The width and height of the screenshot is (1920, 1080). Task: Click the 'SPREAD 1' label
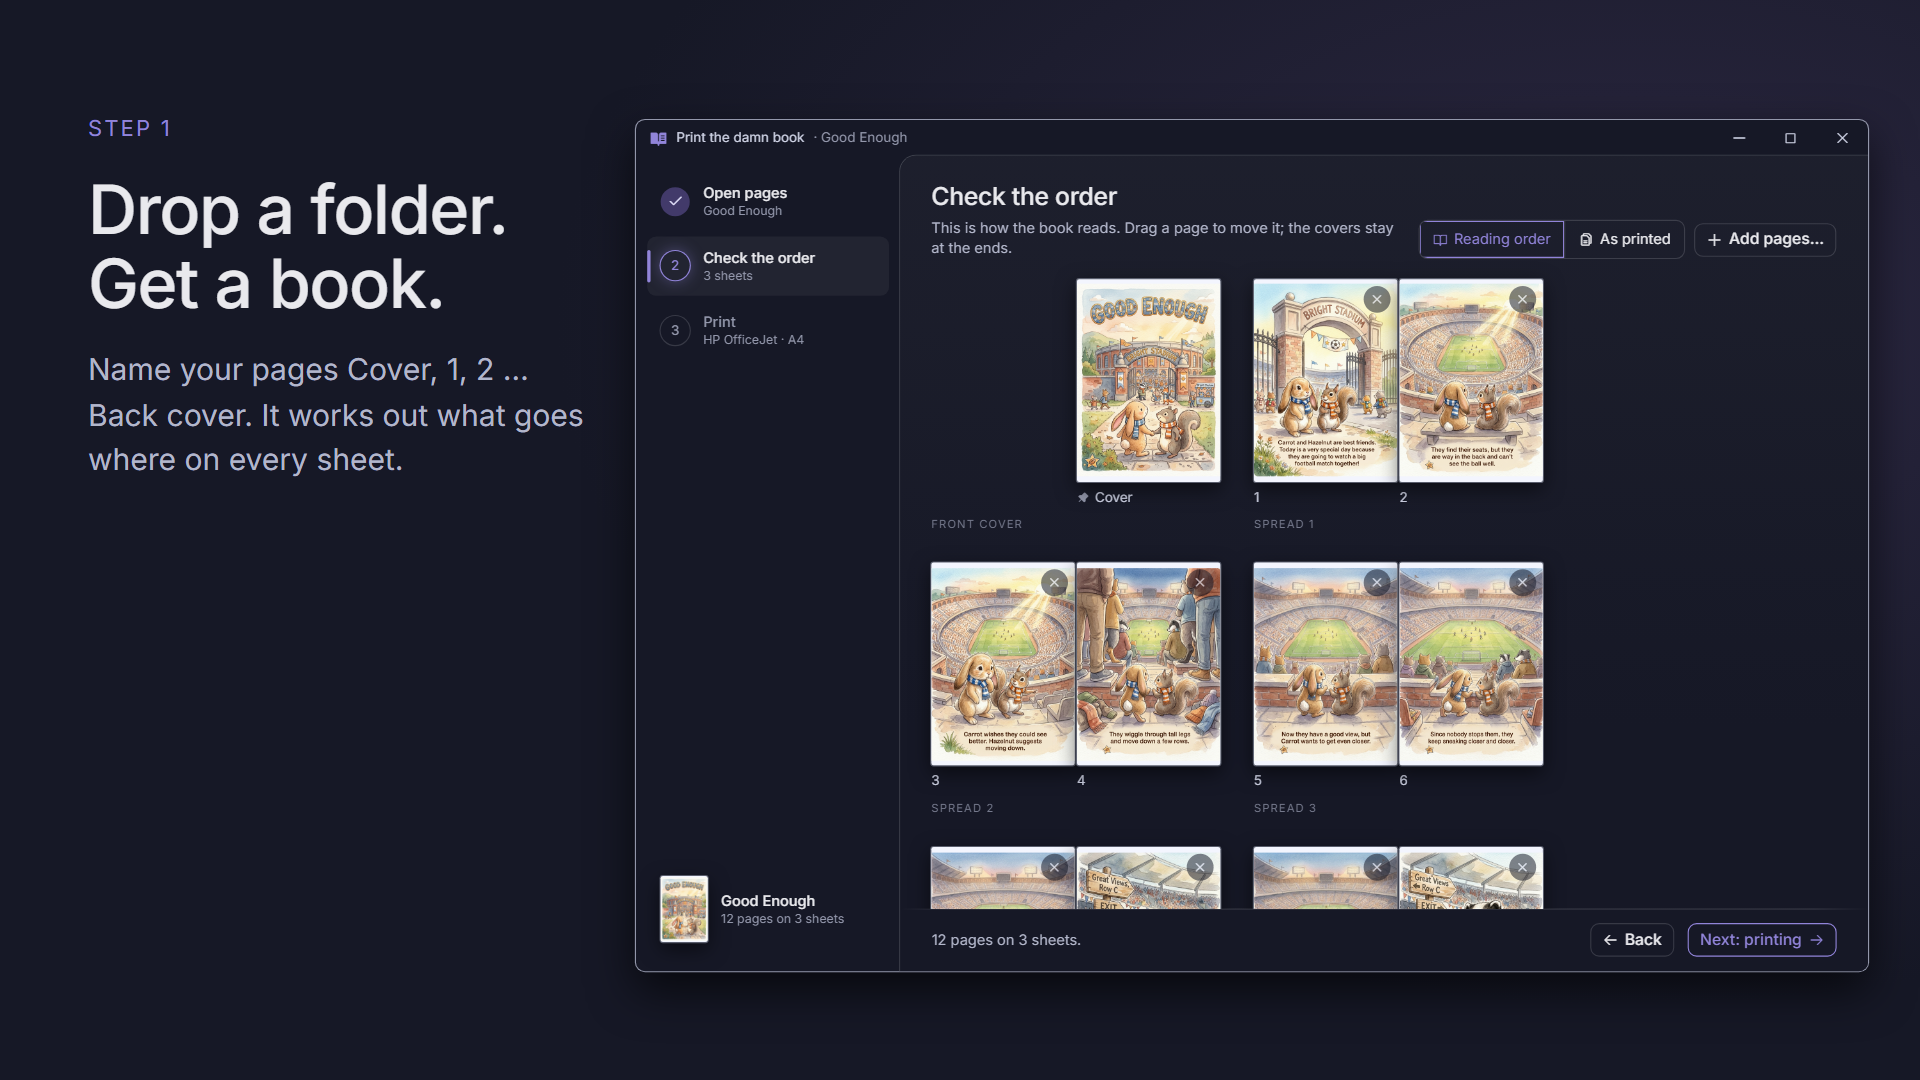[x=1284, y=524]
